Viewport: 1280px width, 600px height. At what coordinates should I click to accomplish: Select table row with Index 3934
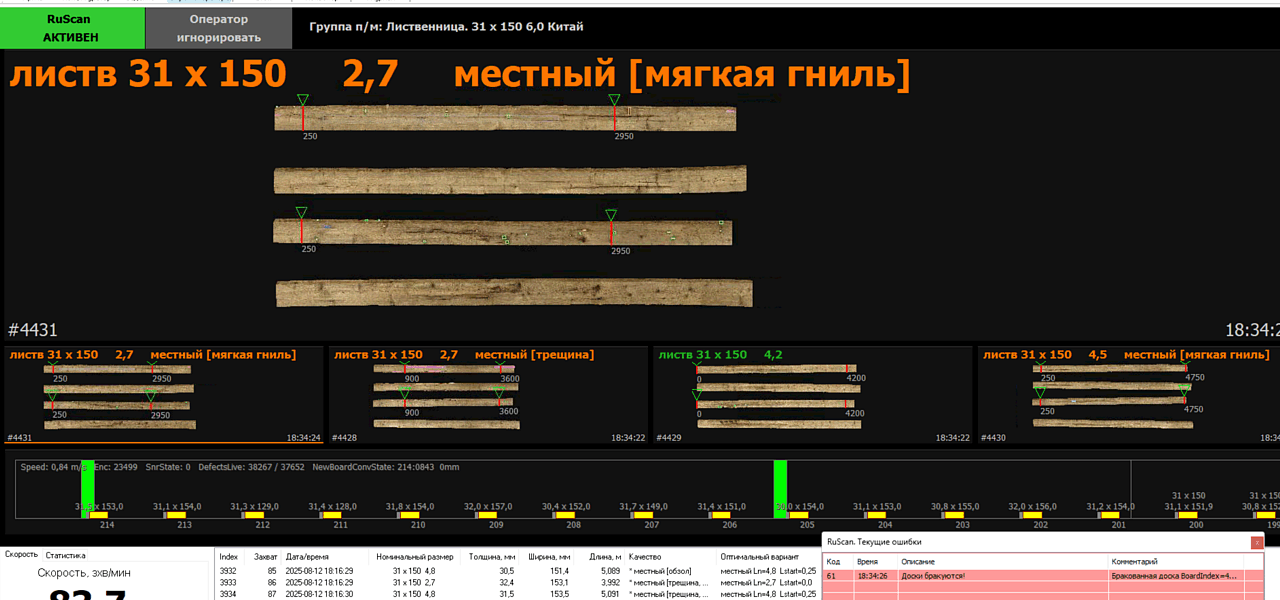[518, 594]
